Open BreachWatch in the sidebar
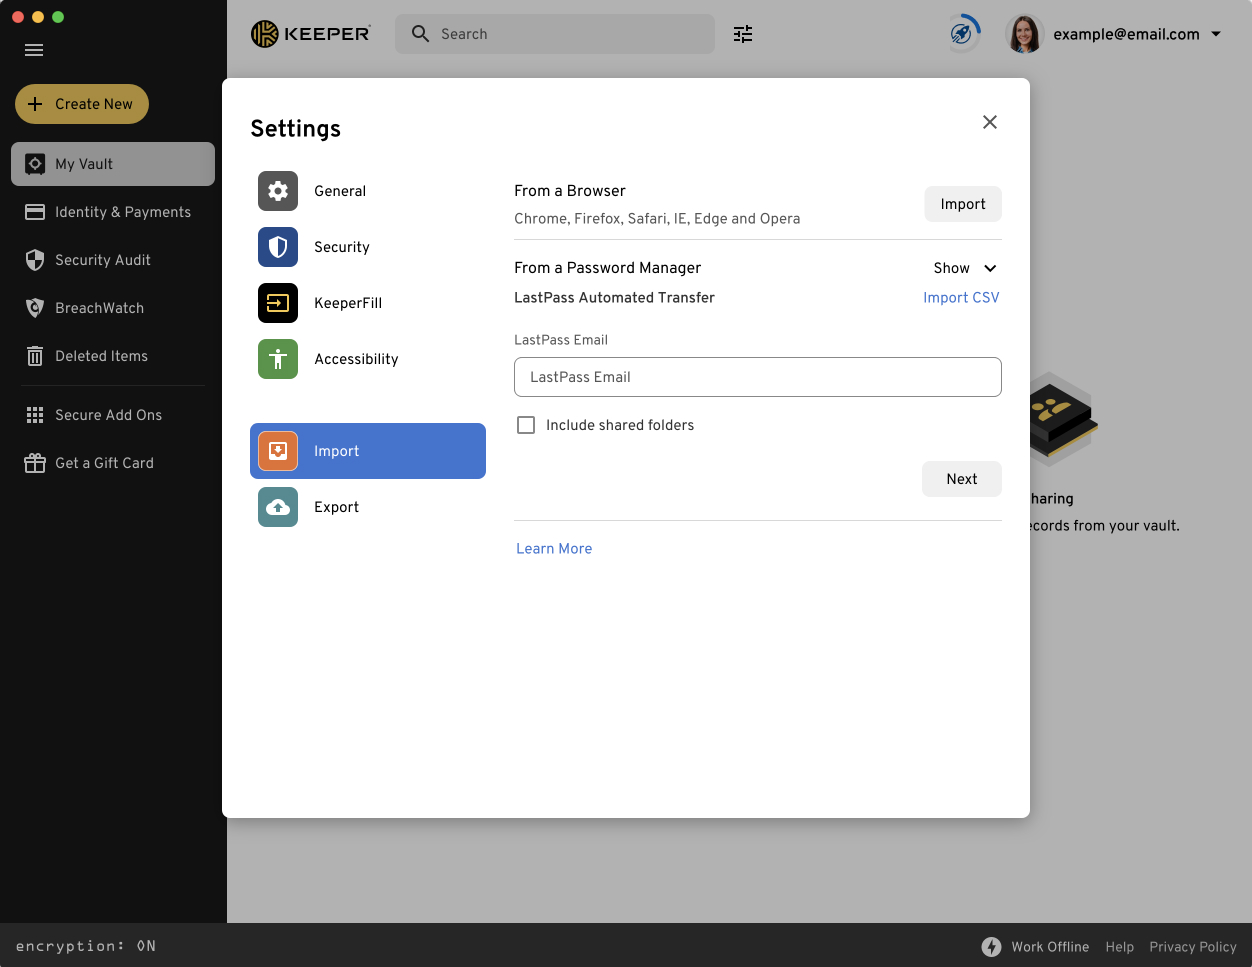Image resolution: width=1252 pixels, height=967 pixels. click(x=99, y=308)
